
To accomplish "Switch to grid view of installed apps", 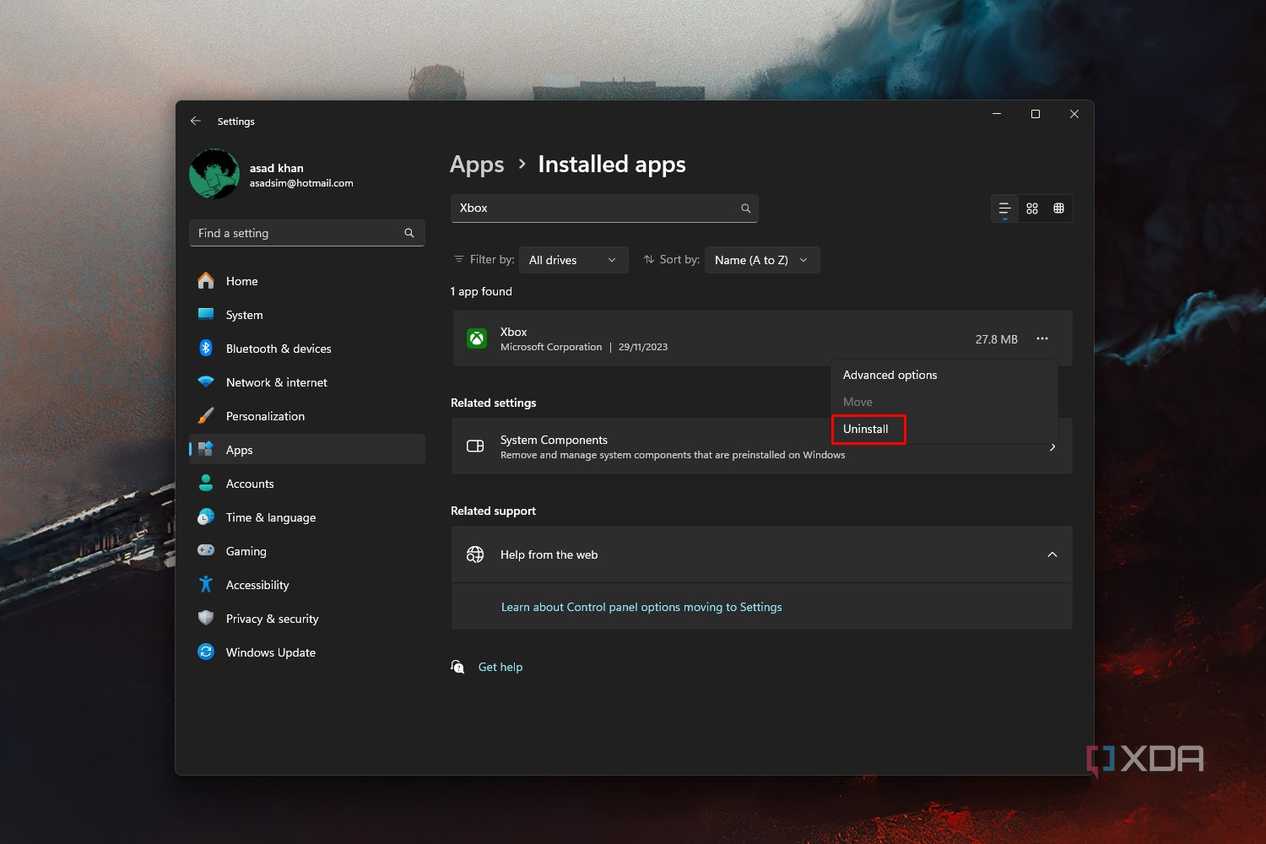I will [1032, 208].
